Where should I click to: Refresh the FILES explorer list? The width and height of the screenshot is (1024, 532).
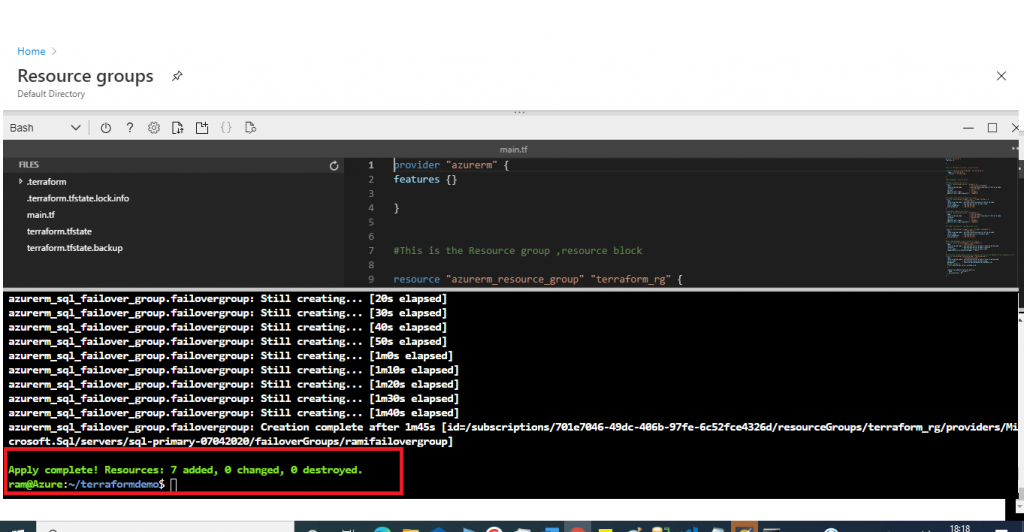(x=334, y=166)
